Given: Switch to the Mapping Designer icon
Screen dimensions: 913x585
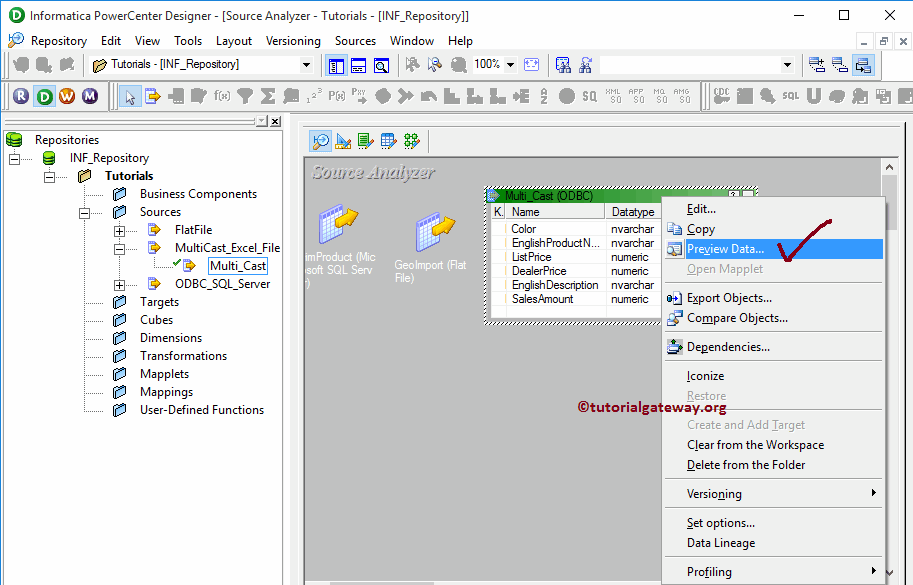Looking at the screenshot, I should [411, 141].
